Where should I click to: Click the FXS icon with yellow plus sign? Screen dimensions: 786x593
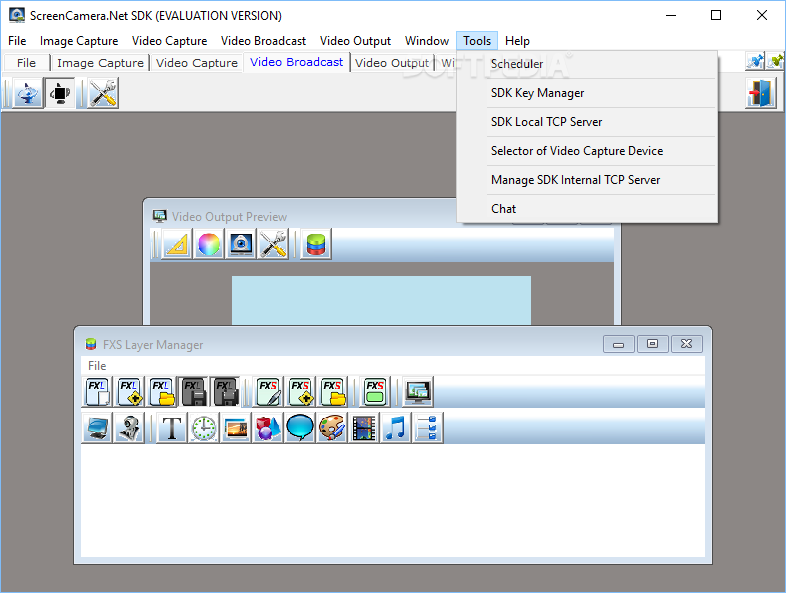[x=300, y=392]
